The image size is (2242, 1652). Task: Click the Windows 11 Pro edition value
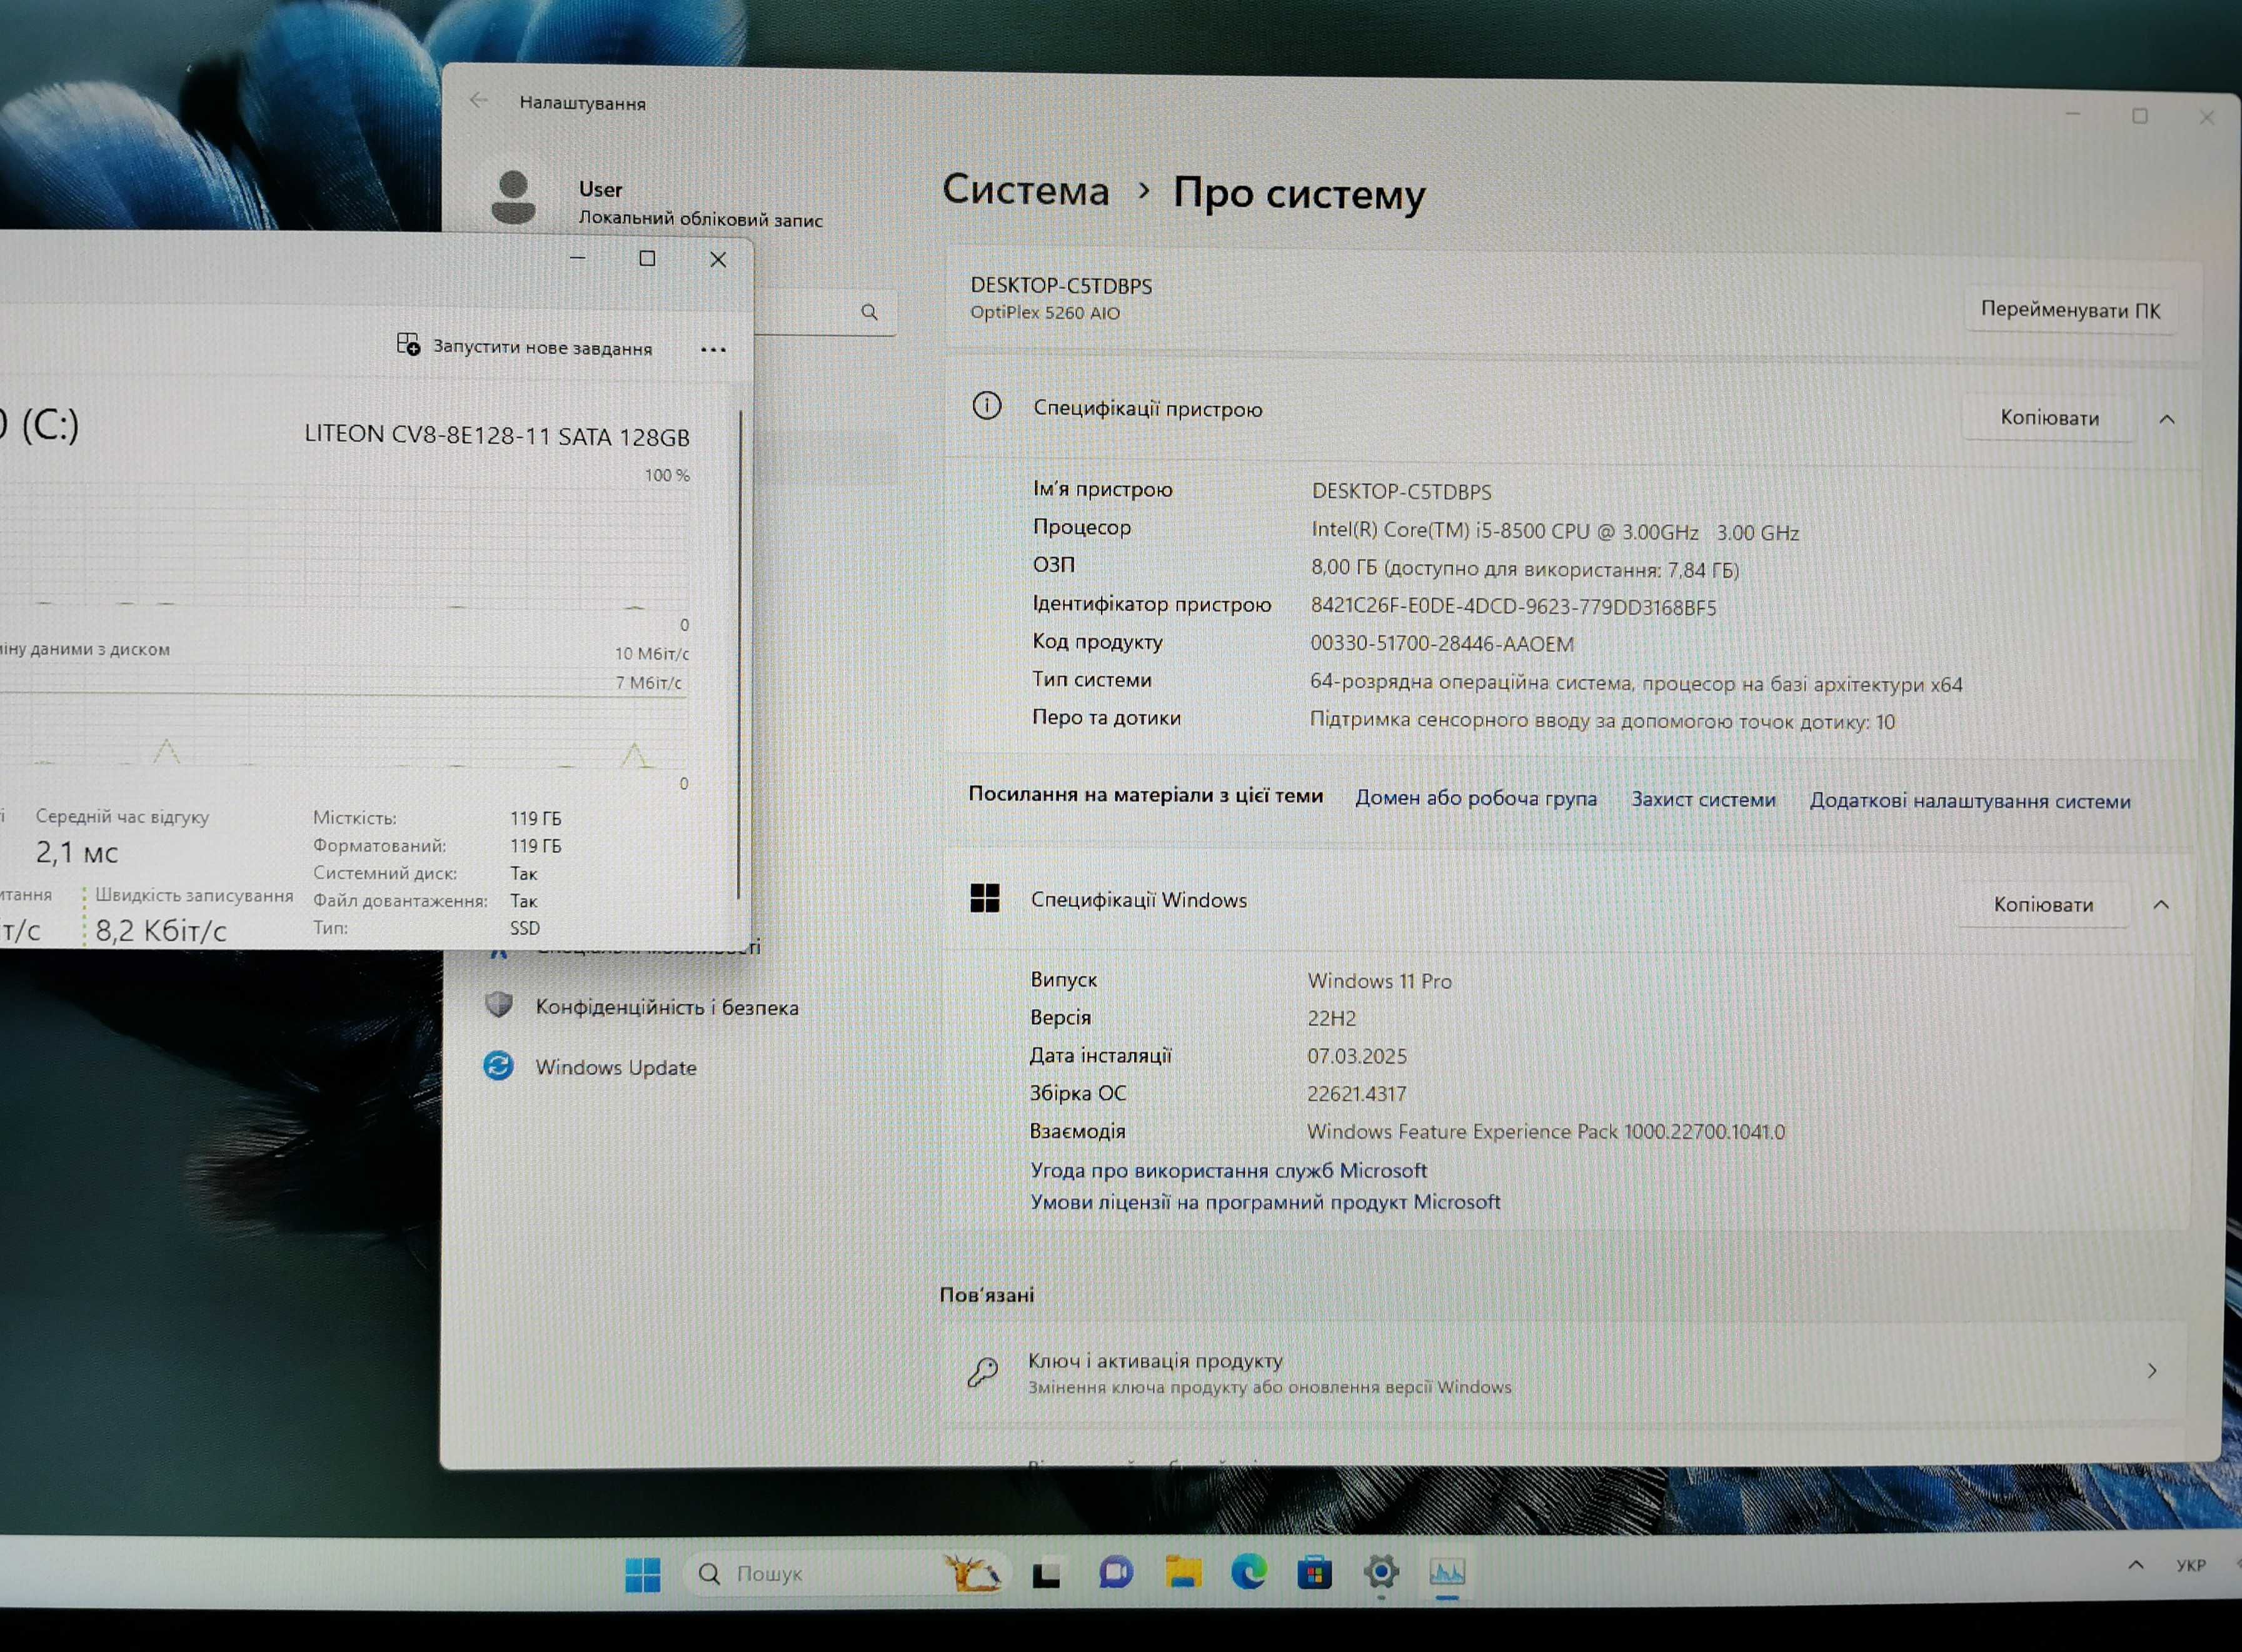(1379, 981)
